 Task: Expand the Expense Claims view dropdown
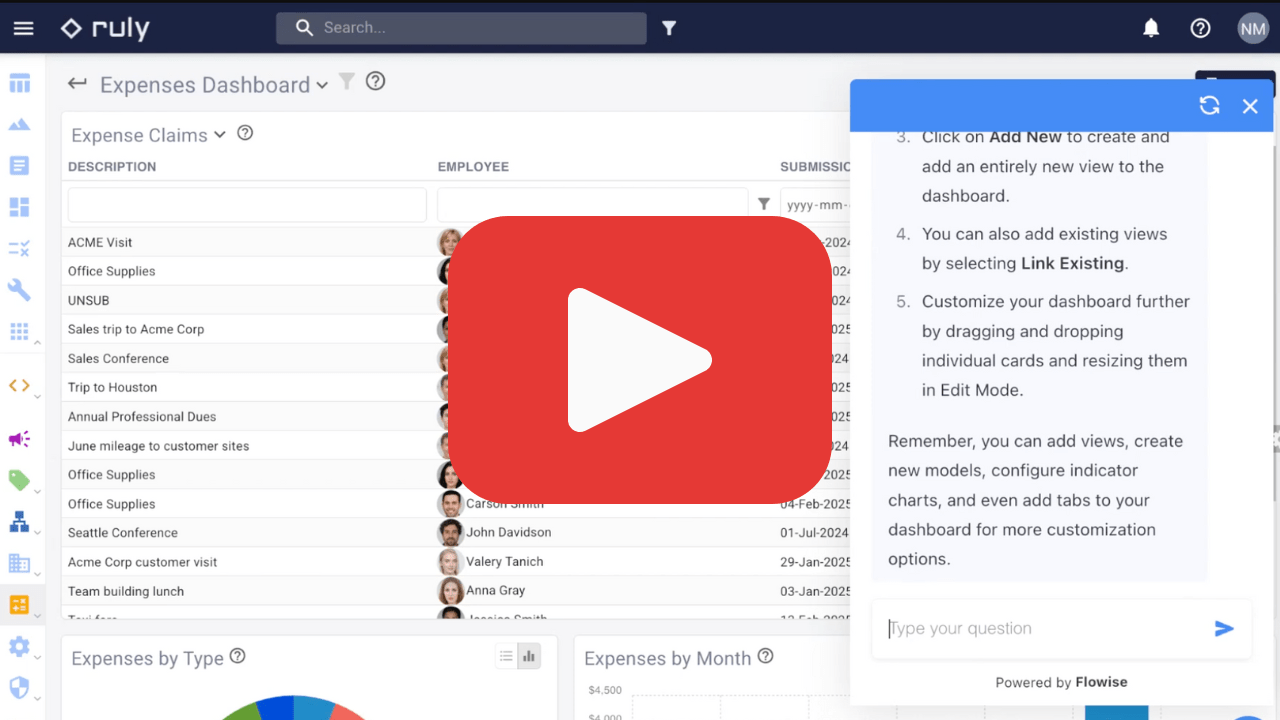220,135
